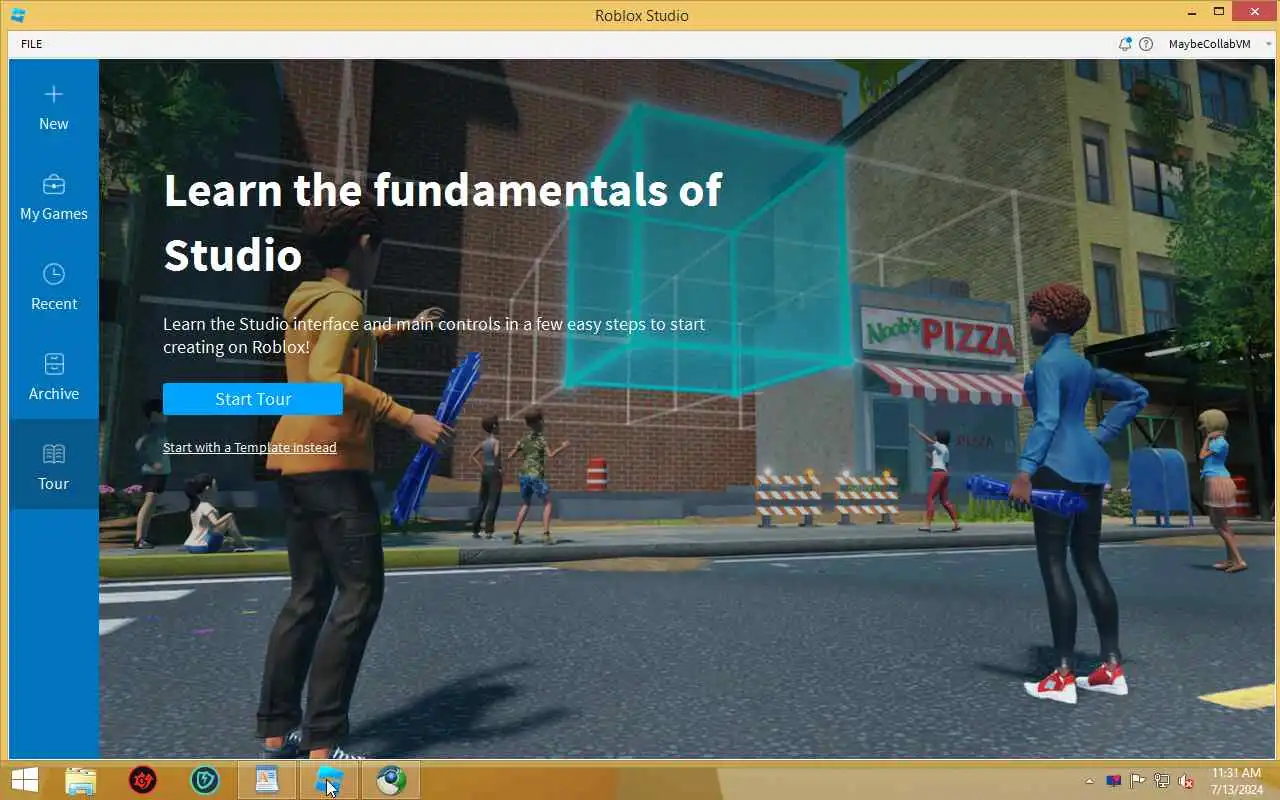Switch to the Archive sidebar tab
This screenshot has width=1280, height=800.
54,375
